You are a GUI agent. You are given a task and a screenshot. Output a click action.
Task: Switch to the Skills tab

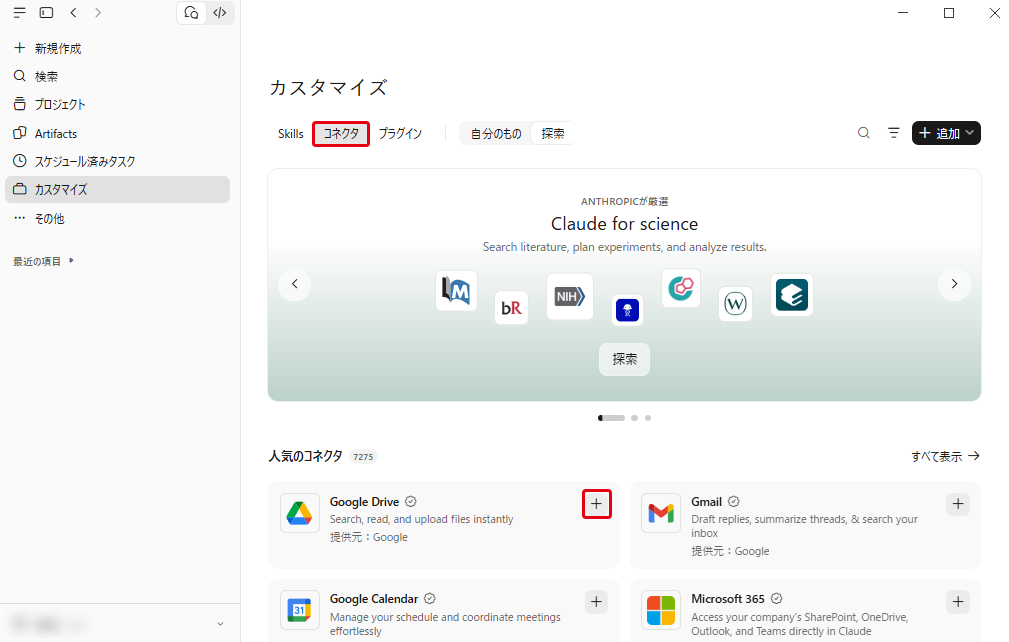pos(290,134)
